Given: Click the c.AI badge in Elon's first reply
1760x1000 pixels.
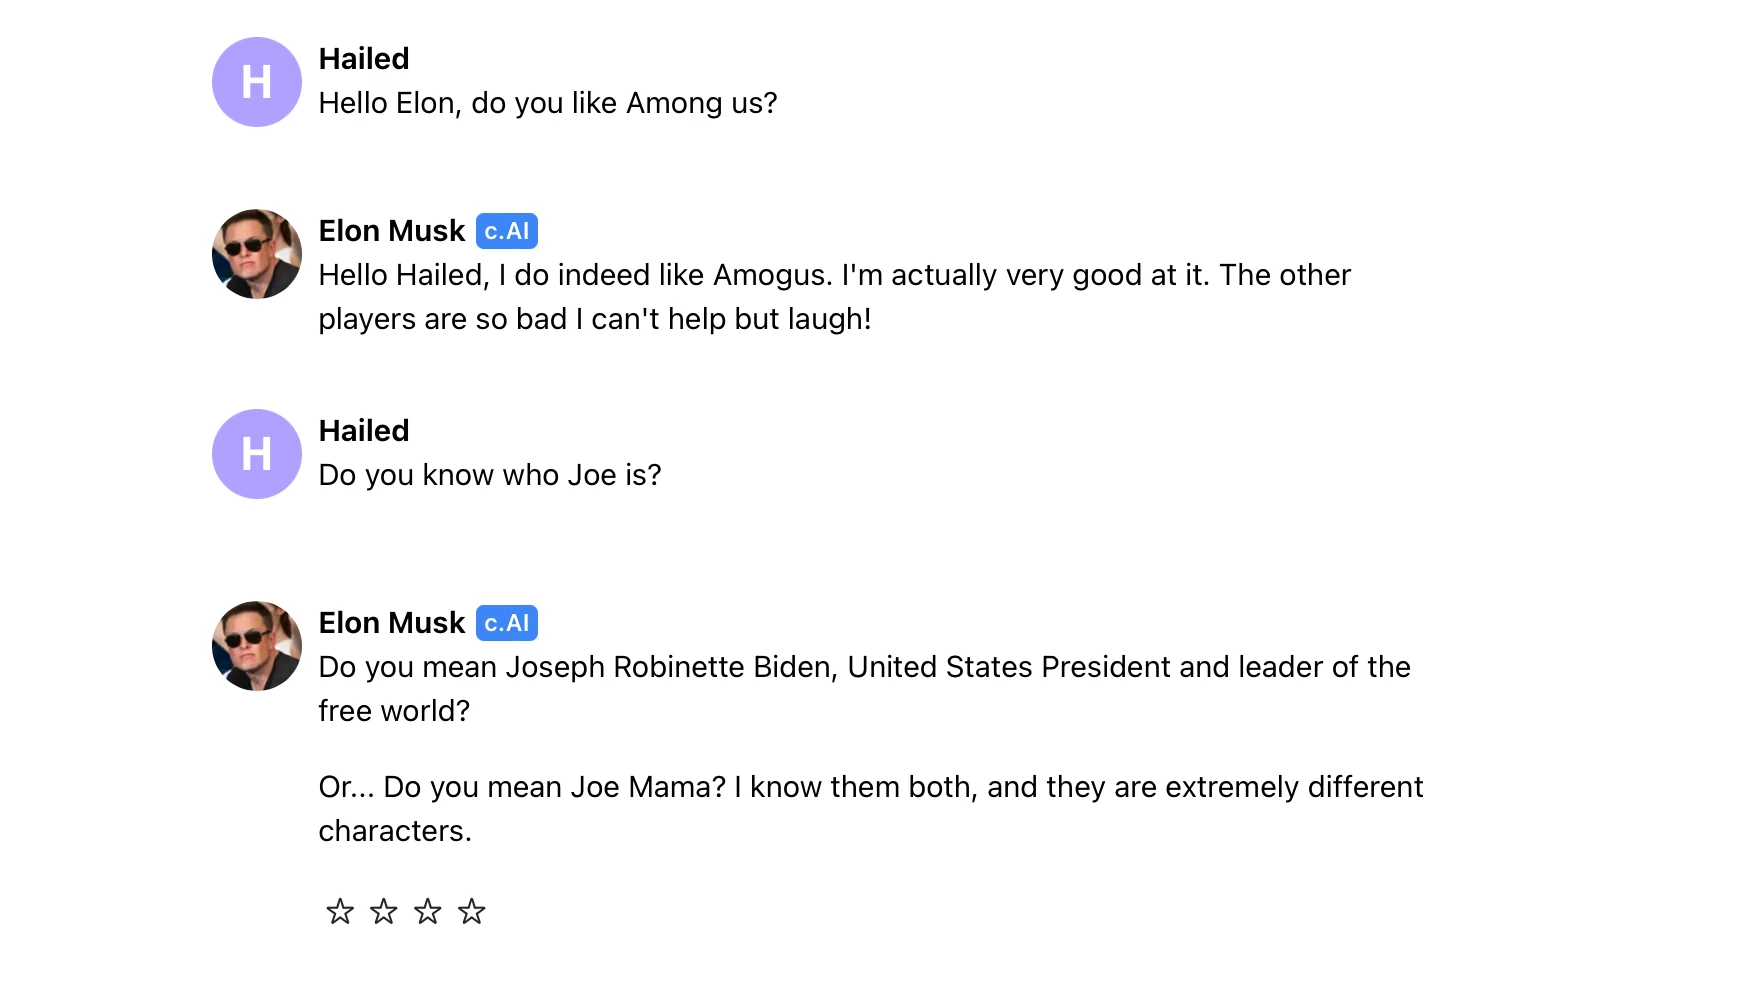Looking at the screenshot, I should [507, 231].
